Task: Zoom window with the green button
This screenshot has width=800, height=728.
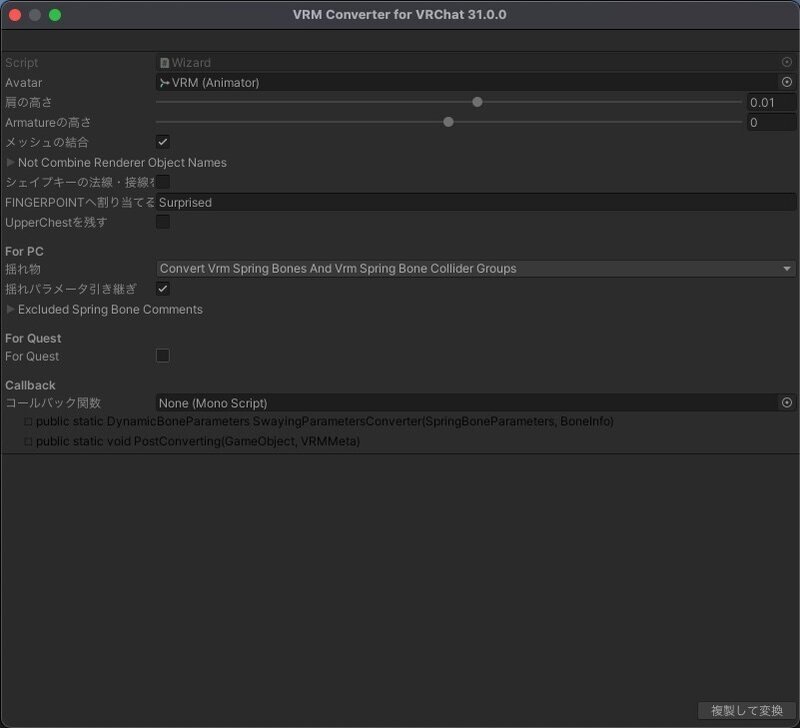Action: click(x=55, y=15)
